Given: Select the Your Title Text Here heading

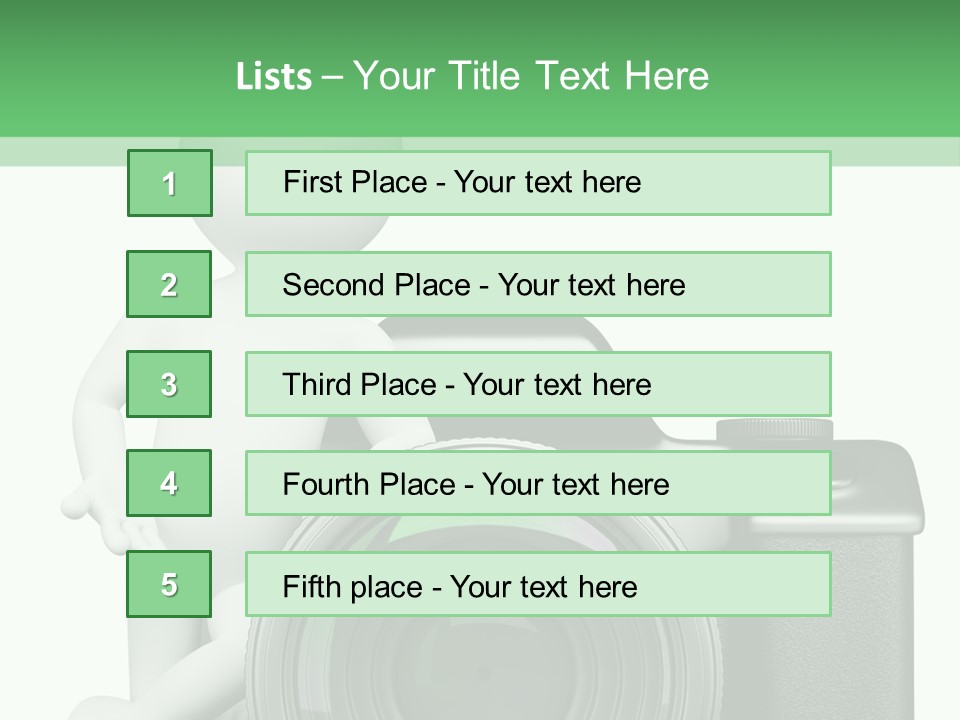Looking at the screenshot, I should 531,76.
